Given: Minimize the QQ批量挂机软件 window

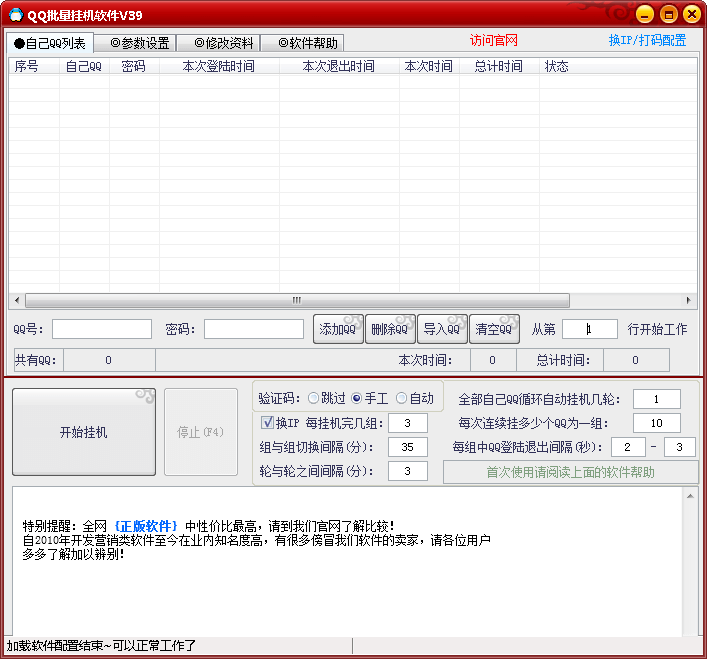Looking at the screenshot, I should 645,14.
